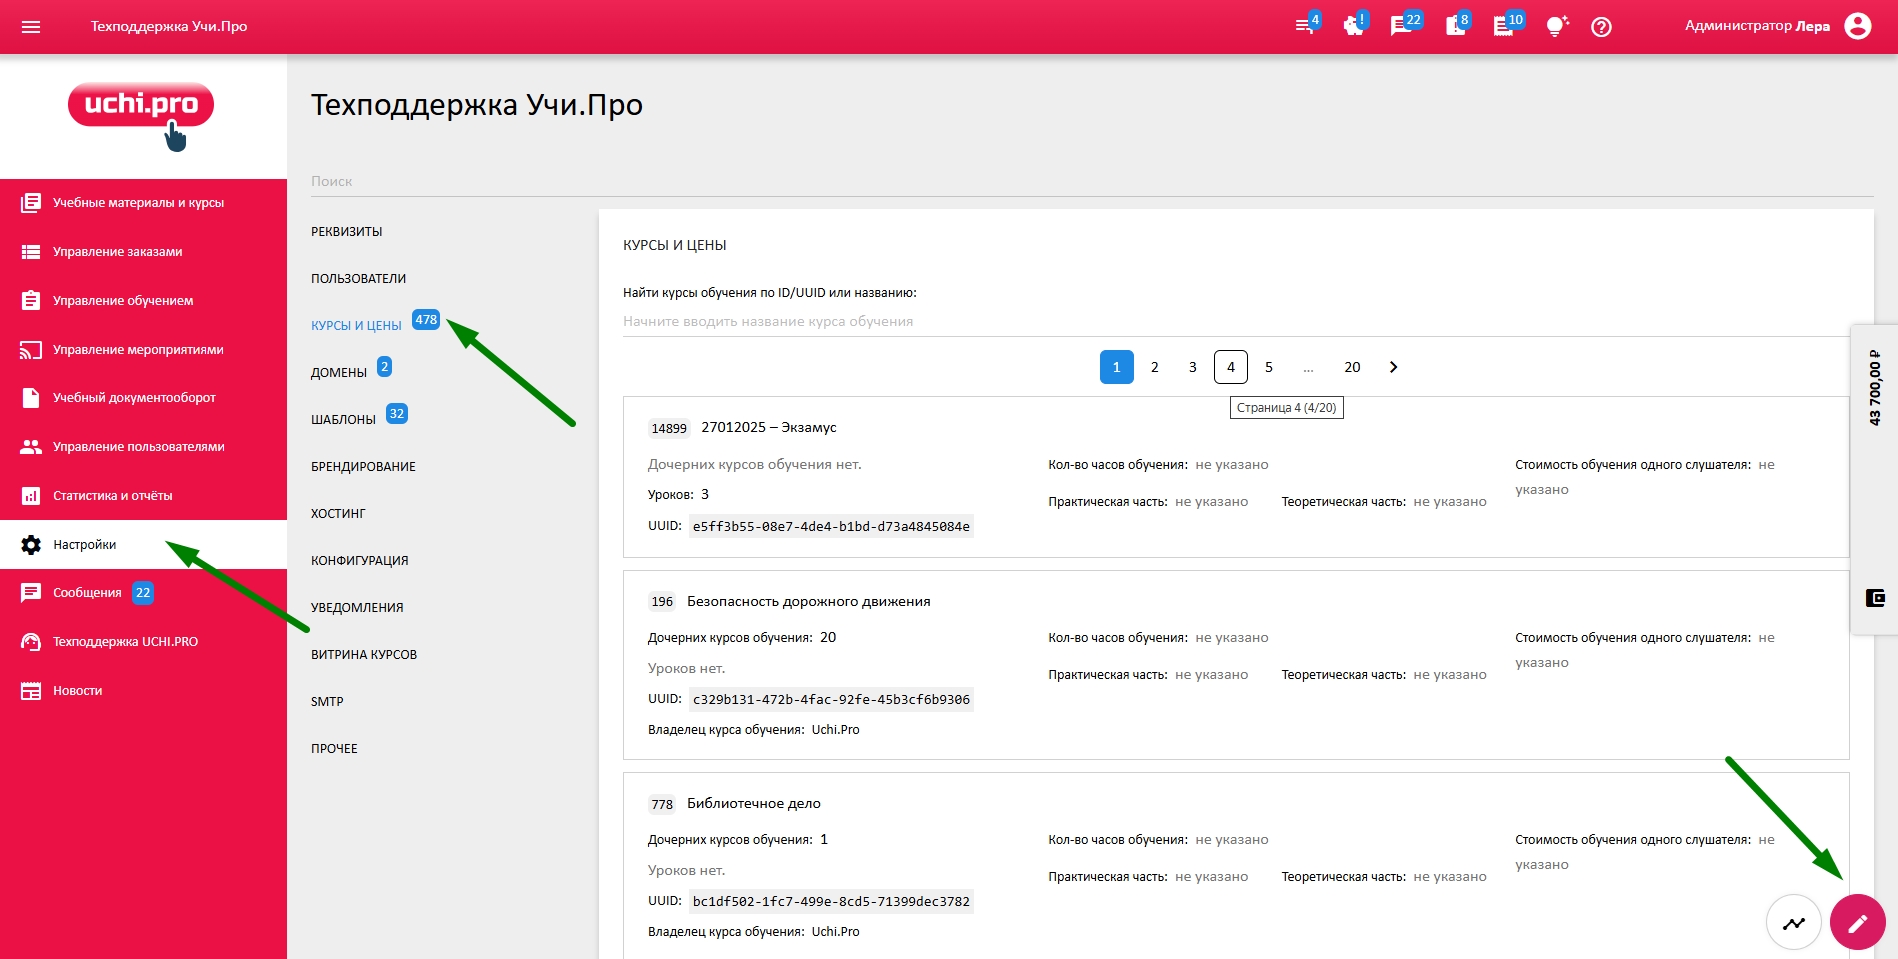Open the ВИТРИНА КУРСОВ settings section
The image size is (1898, 959).
pyautogui.click(x=364, y=655)
